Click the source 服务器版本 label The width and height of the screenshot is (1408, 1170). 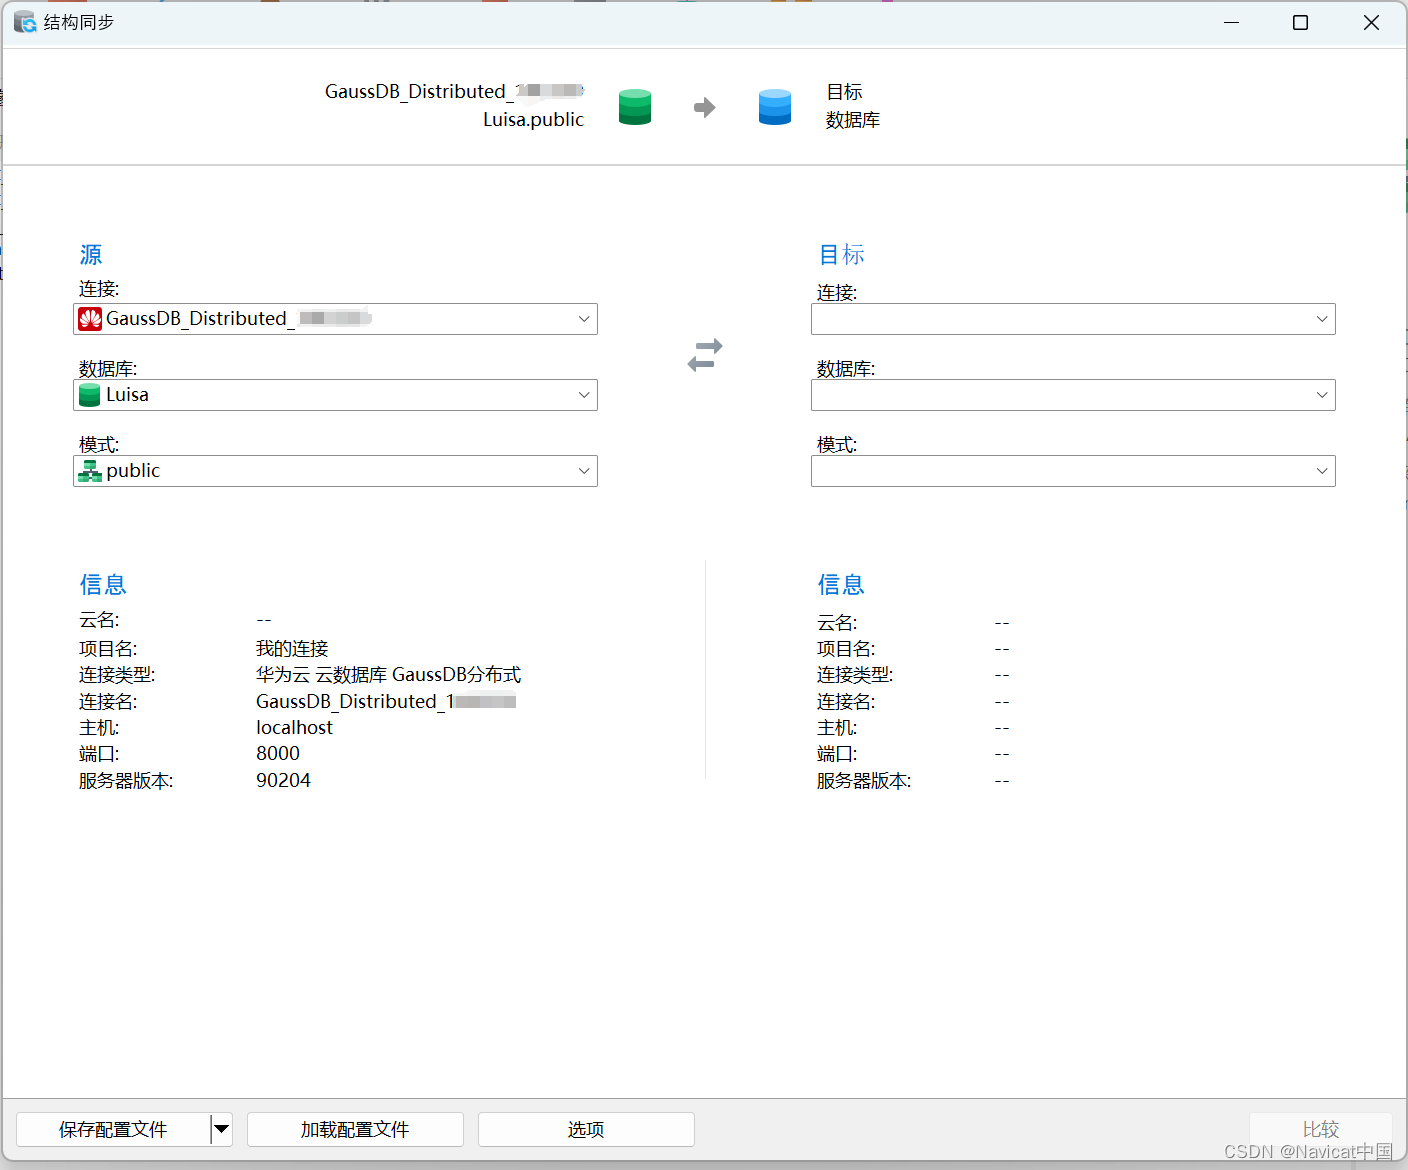click(x=126, y=780)
